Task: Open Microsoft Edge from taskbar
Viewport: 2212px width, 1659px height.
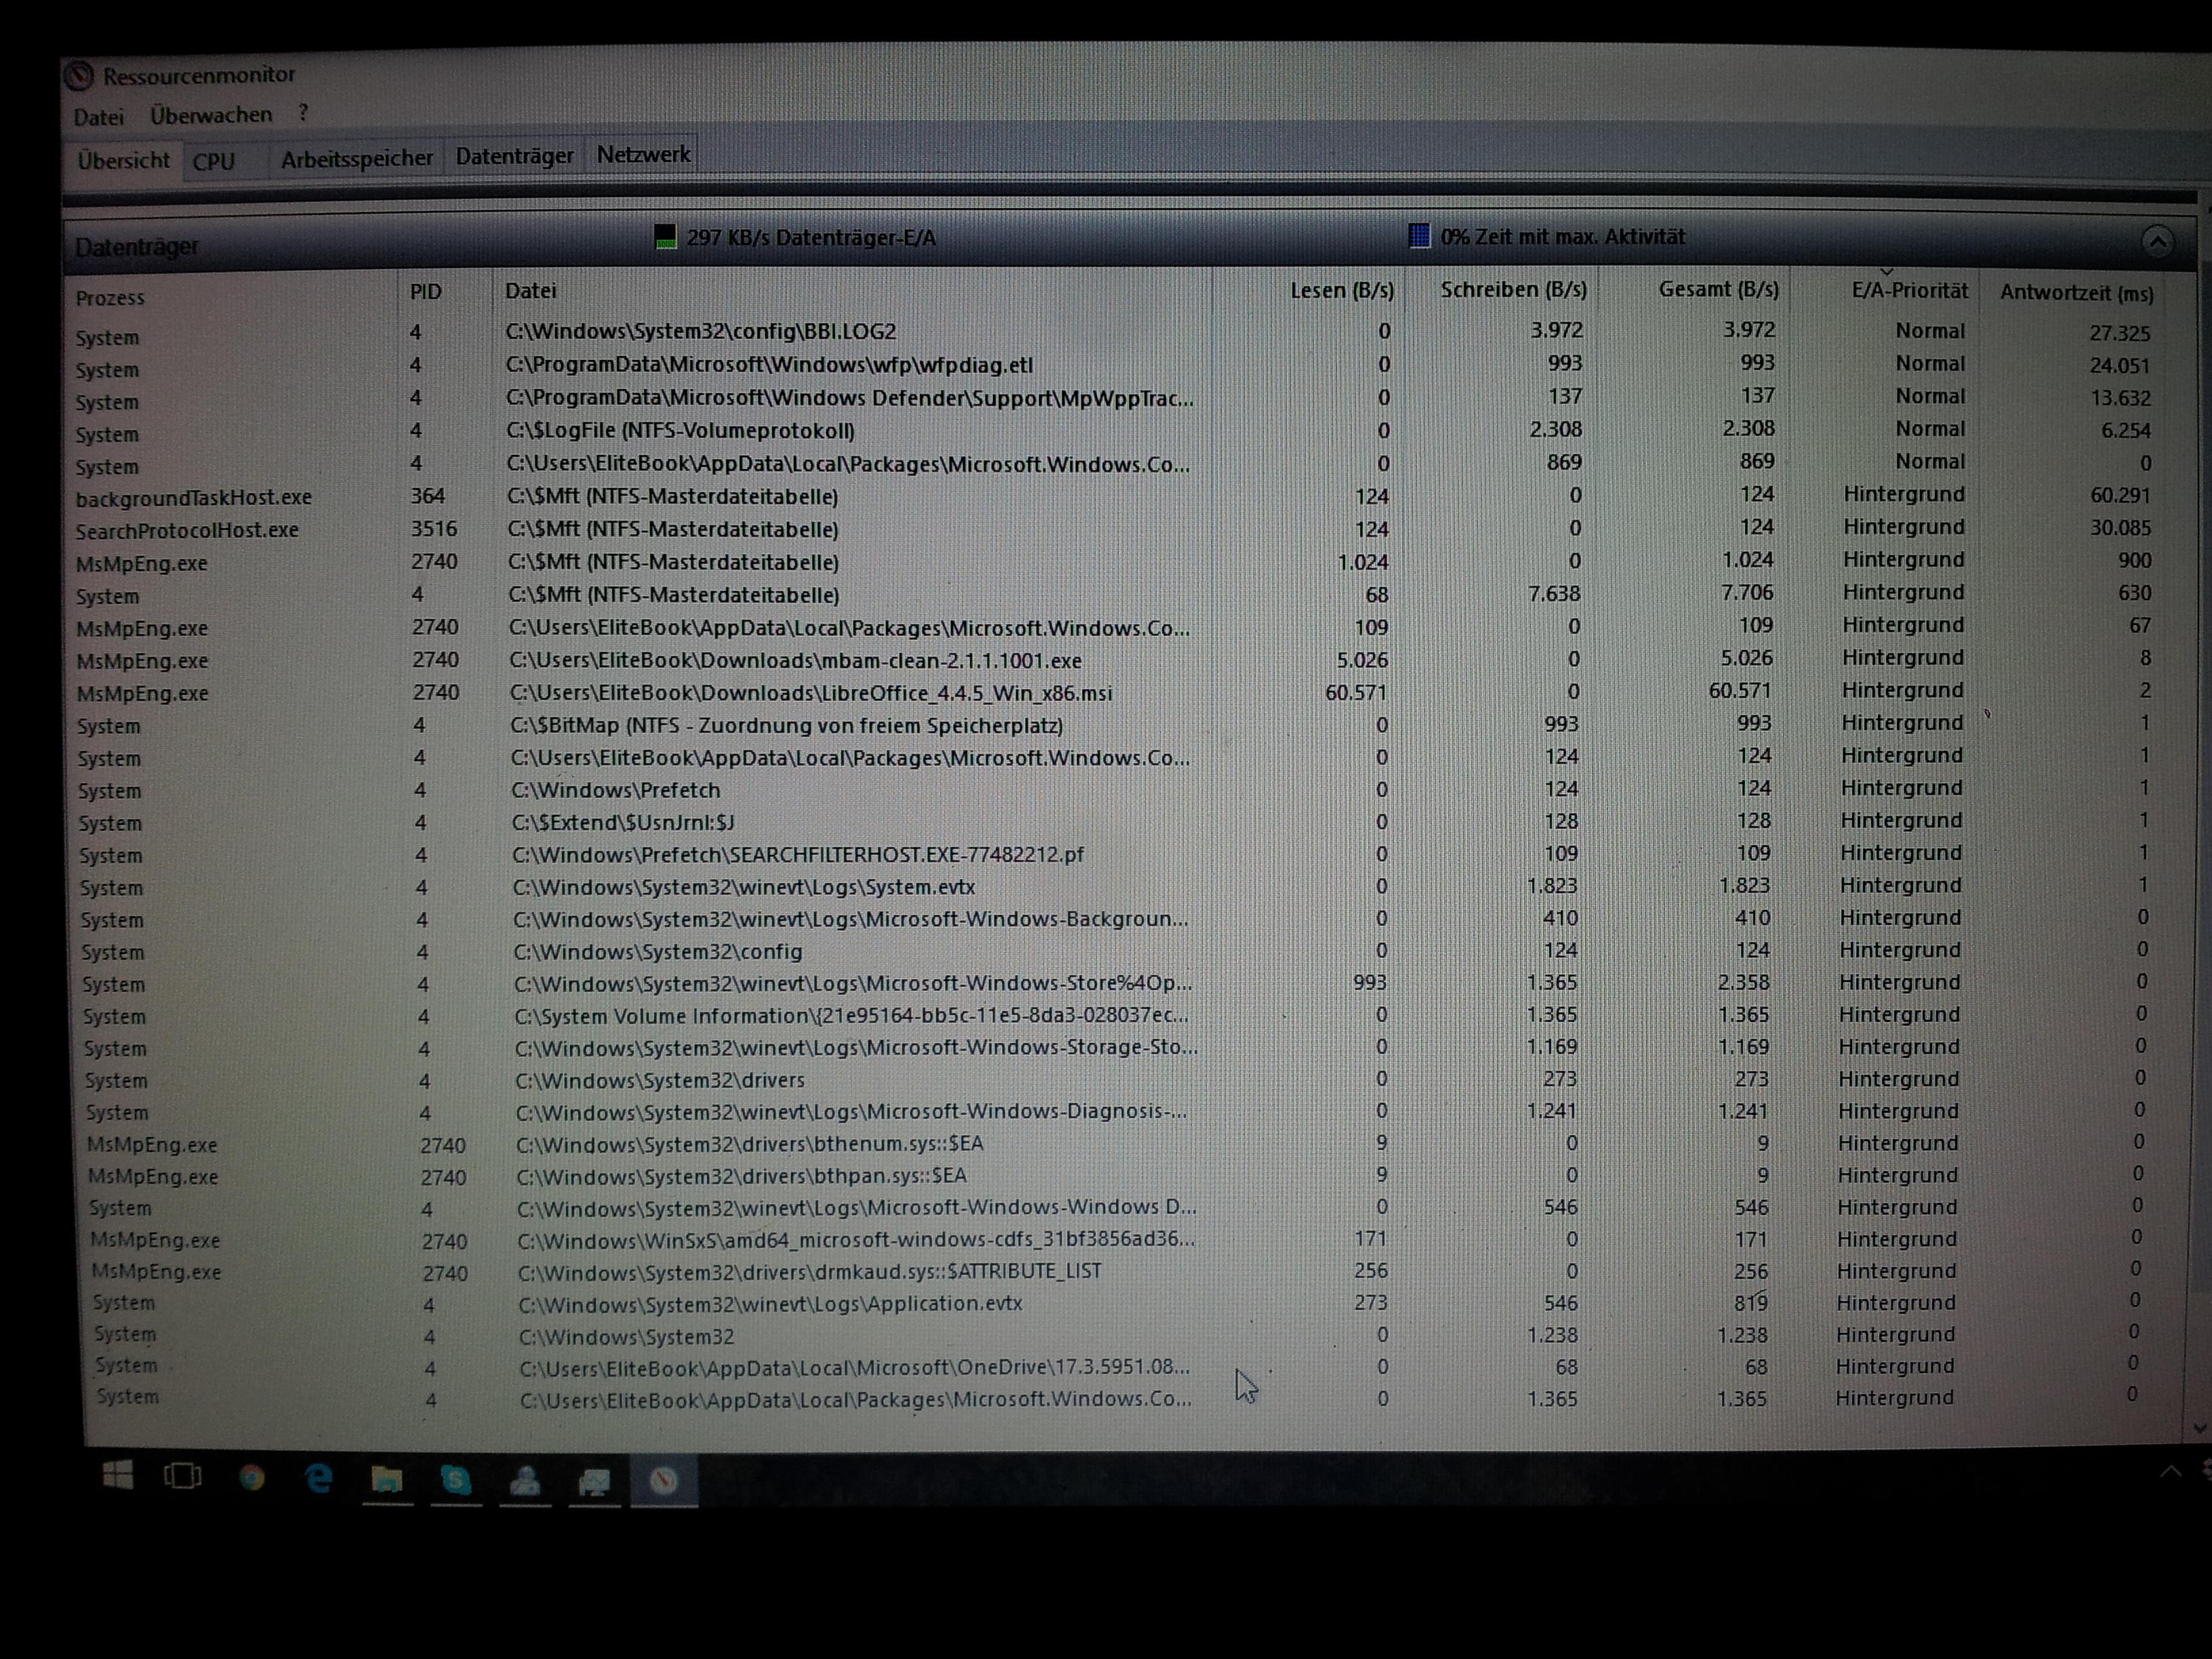Action: tap(319, 1478)
